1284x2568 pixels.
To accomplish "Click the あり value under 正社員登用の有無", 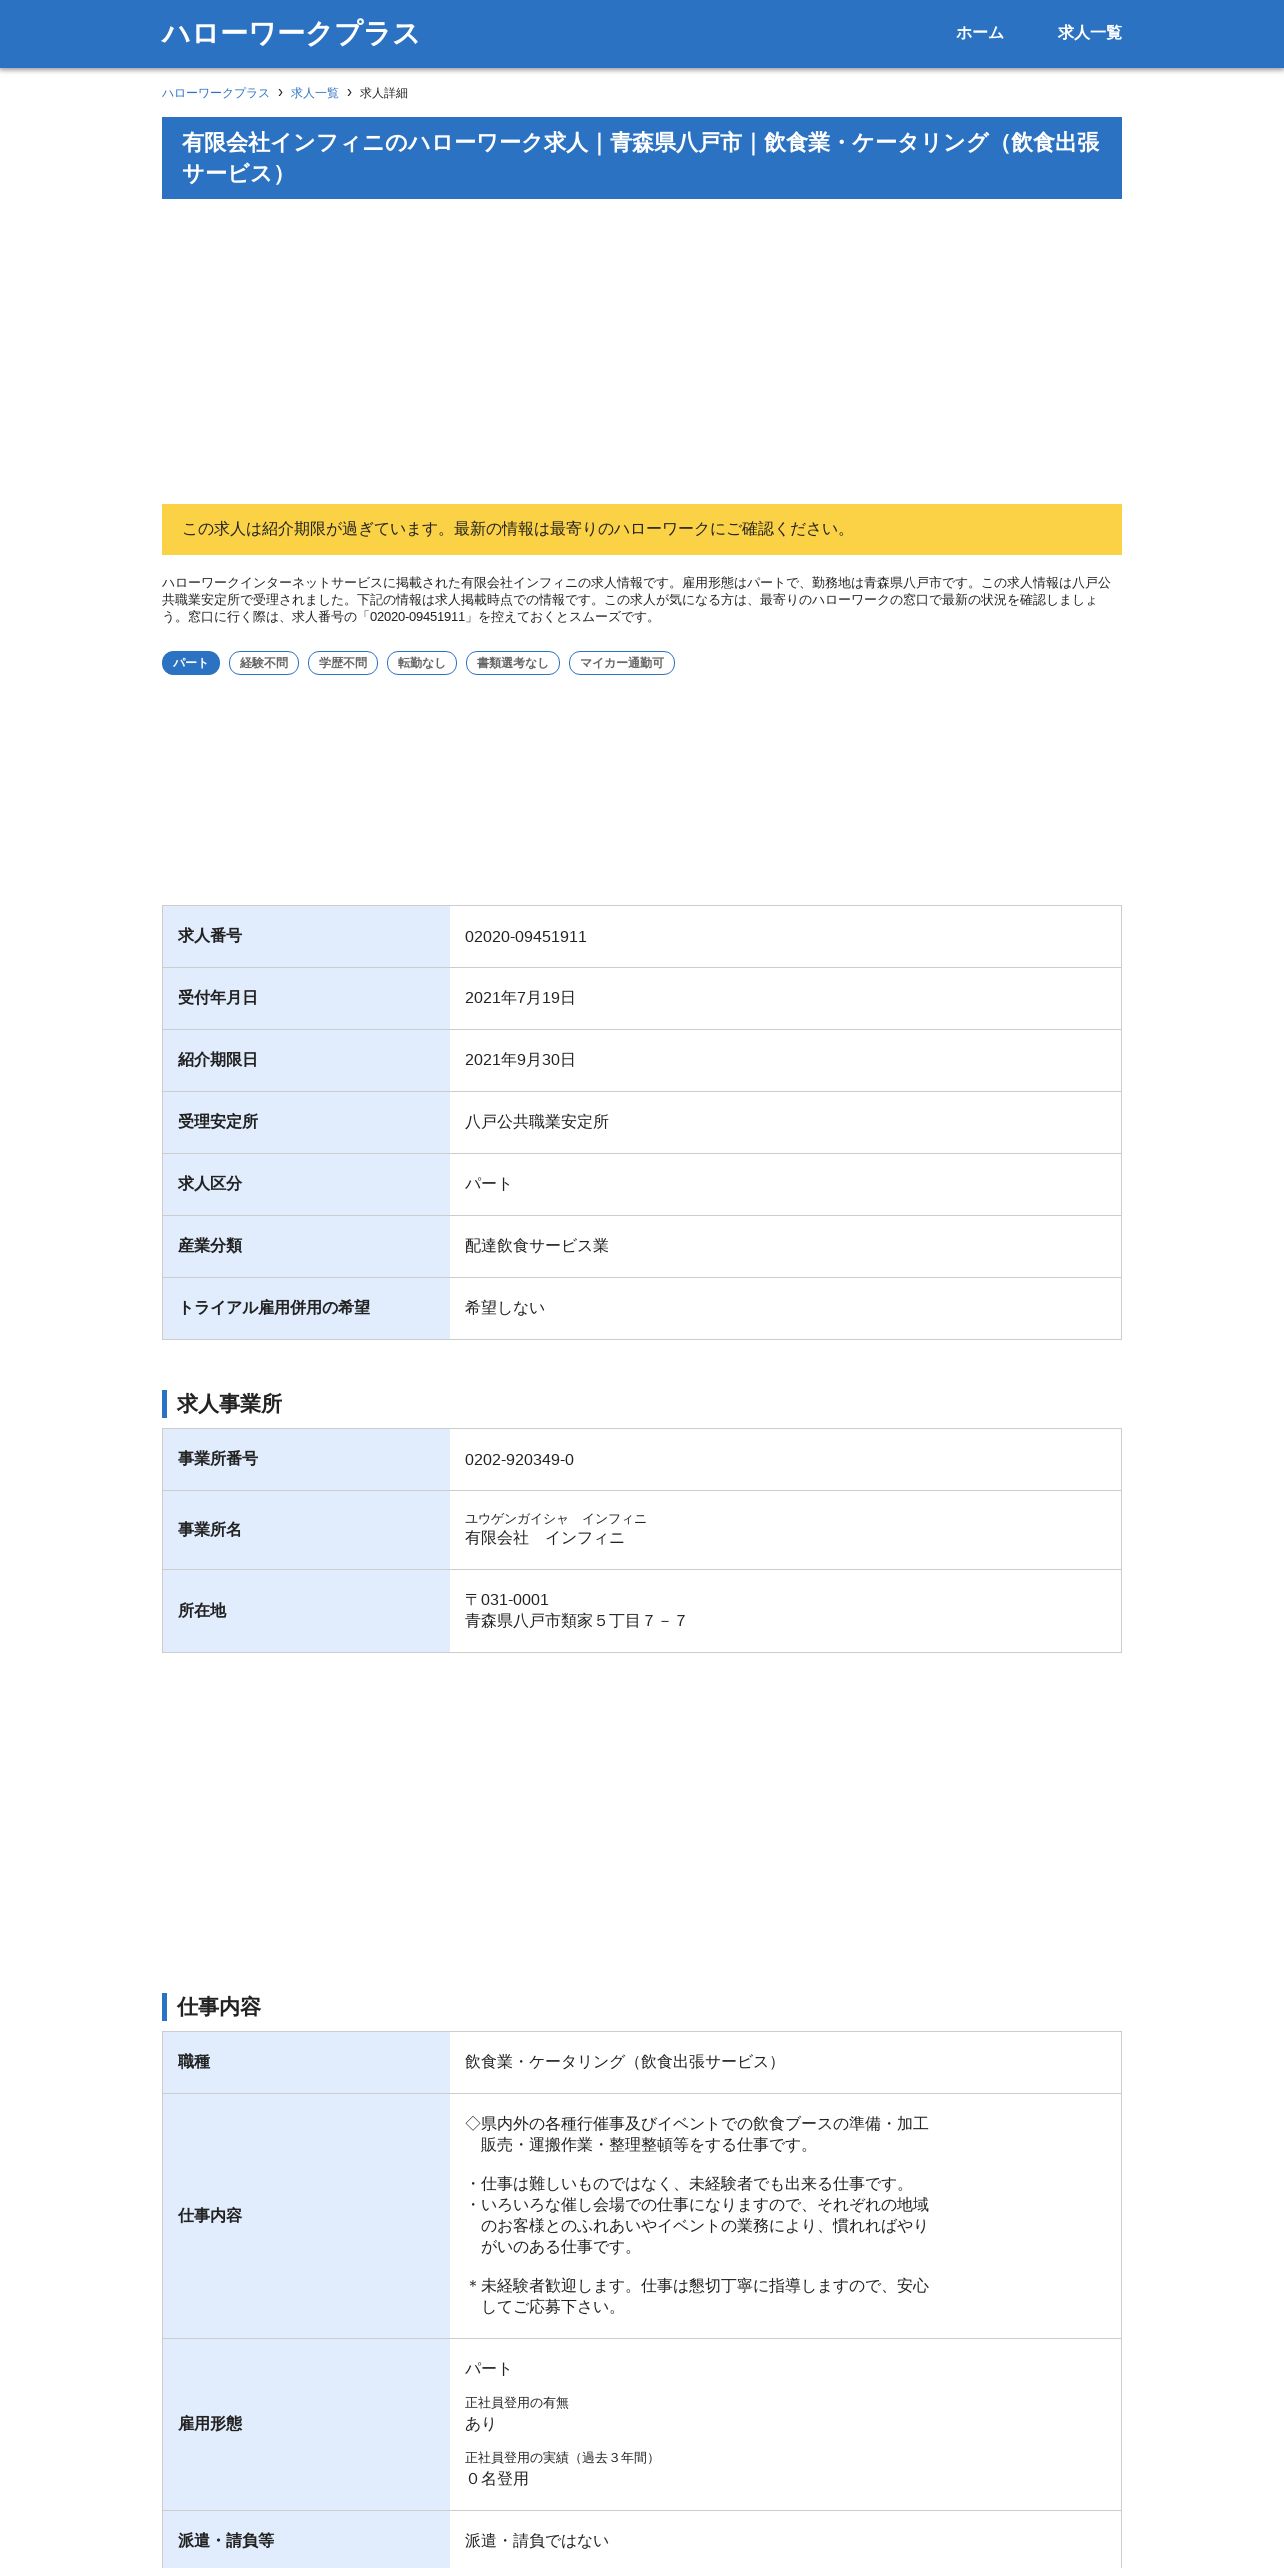I will [480, 2424].
